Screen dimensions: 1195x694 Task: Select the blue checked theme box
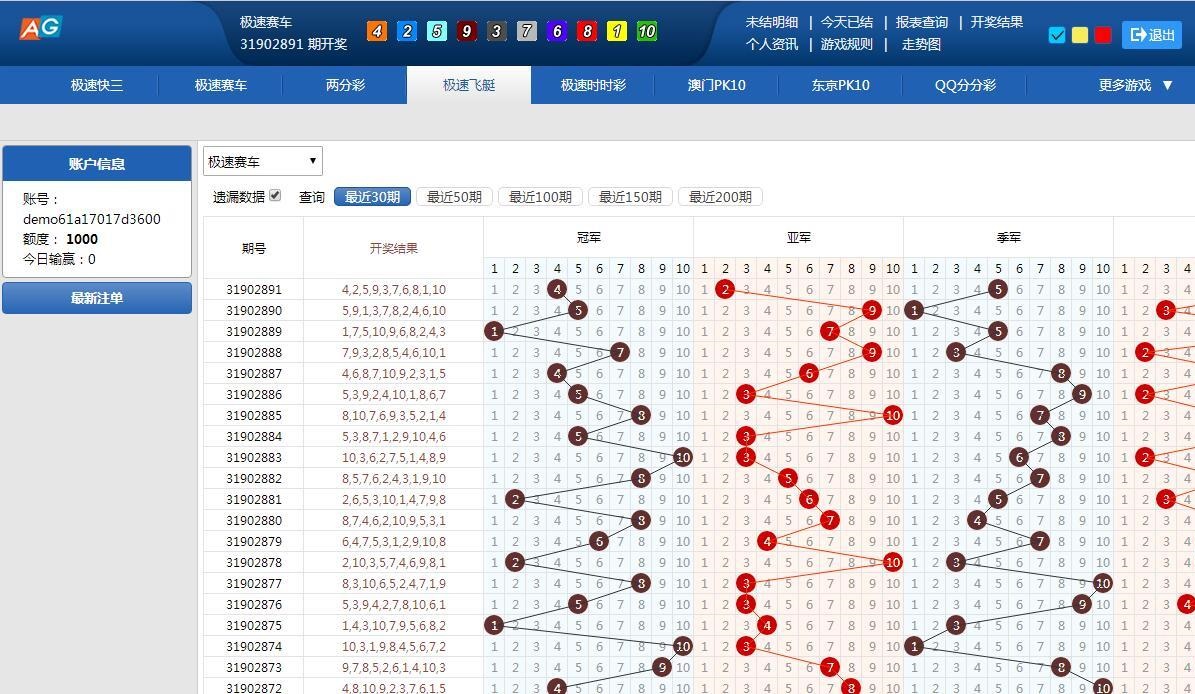[x=1057, y=35]
